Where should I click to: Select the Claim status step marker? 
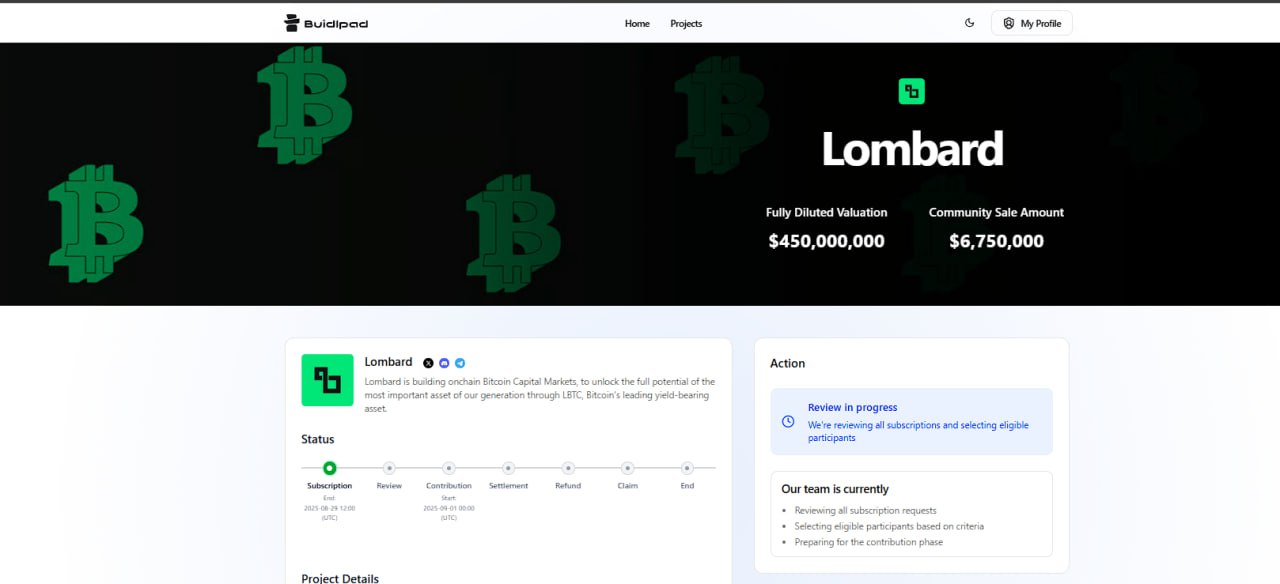(x=627, y=468)
